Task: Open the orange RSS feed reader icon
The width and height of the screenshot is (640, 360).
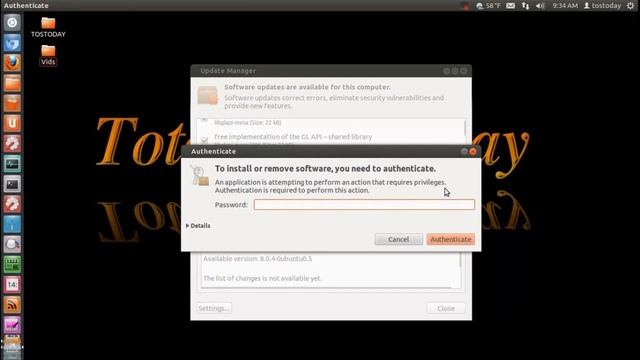Action: click(12, 304)
